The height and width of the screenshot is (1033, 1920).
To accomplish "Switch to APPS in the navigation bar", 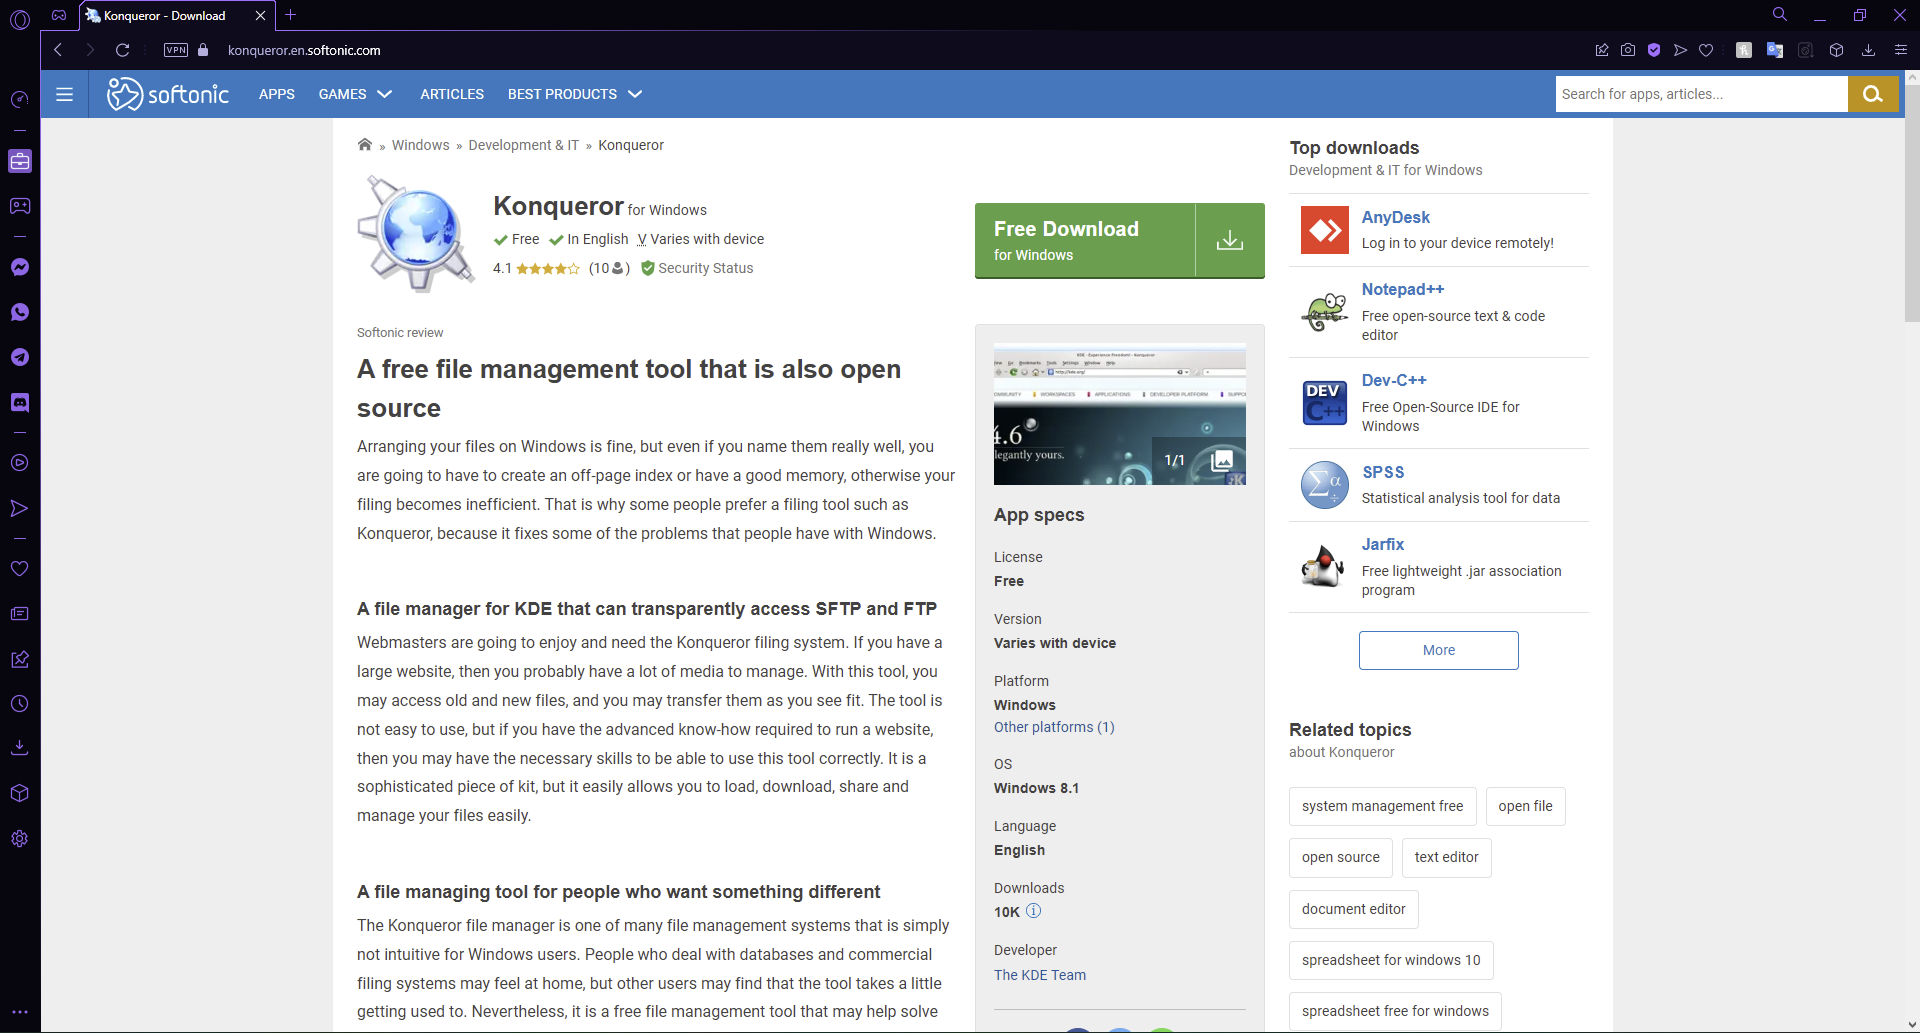I will pyautogui.click(x=277, y=93).
